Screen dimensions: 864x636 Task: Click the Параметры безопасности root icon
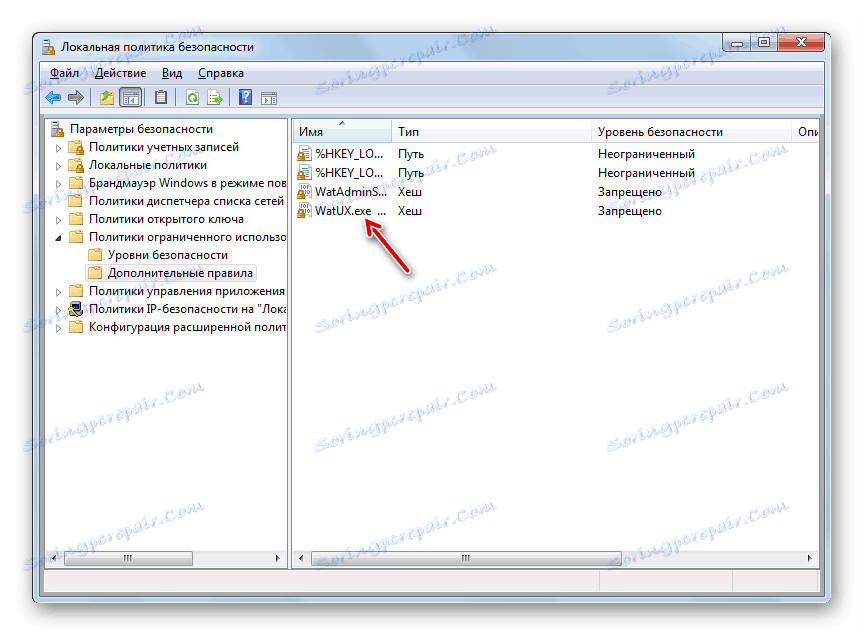57,129
